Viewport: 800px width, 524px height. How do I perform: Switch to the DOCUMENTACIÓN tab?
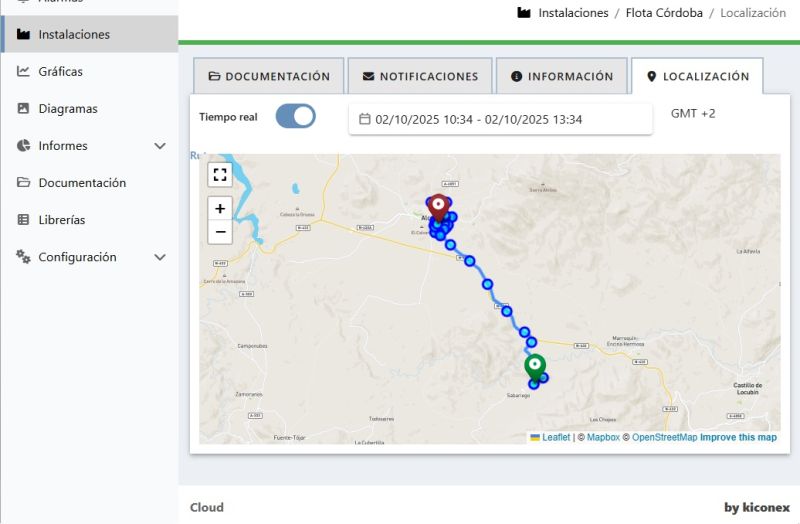click(x=269, y=77)
